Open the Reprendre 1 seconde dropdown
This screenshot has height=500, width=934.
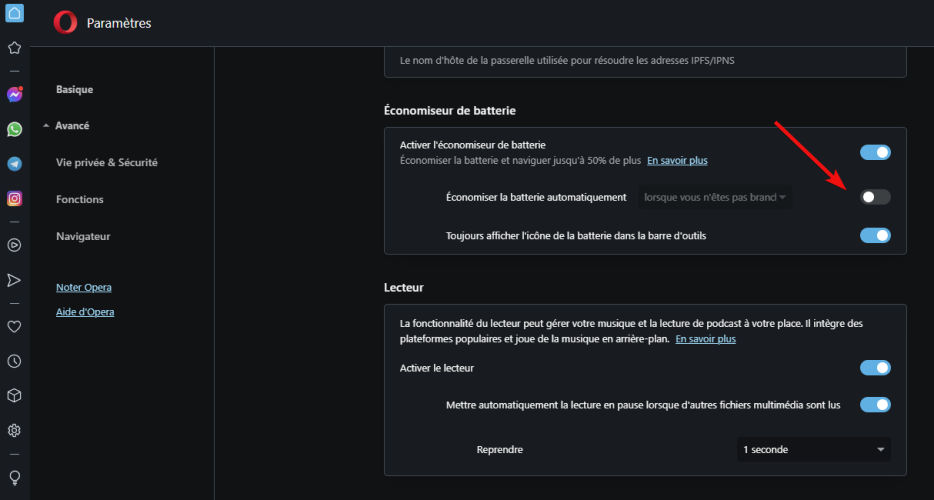[x=814, y=449]
